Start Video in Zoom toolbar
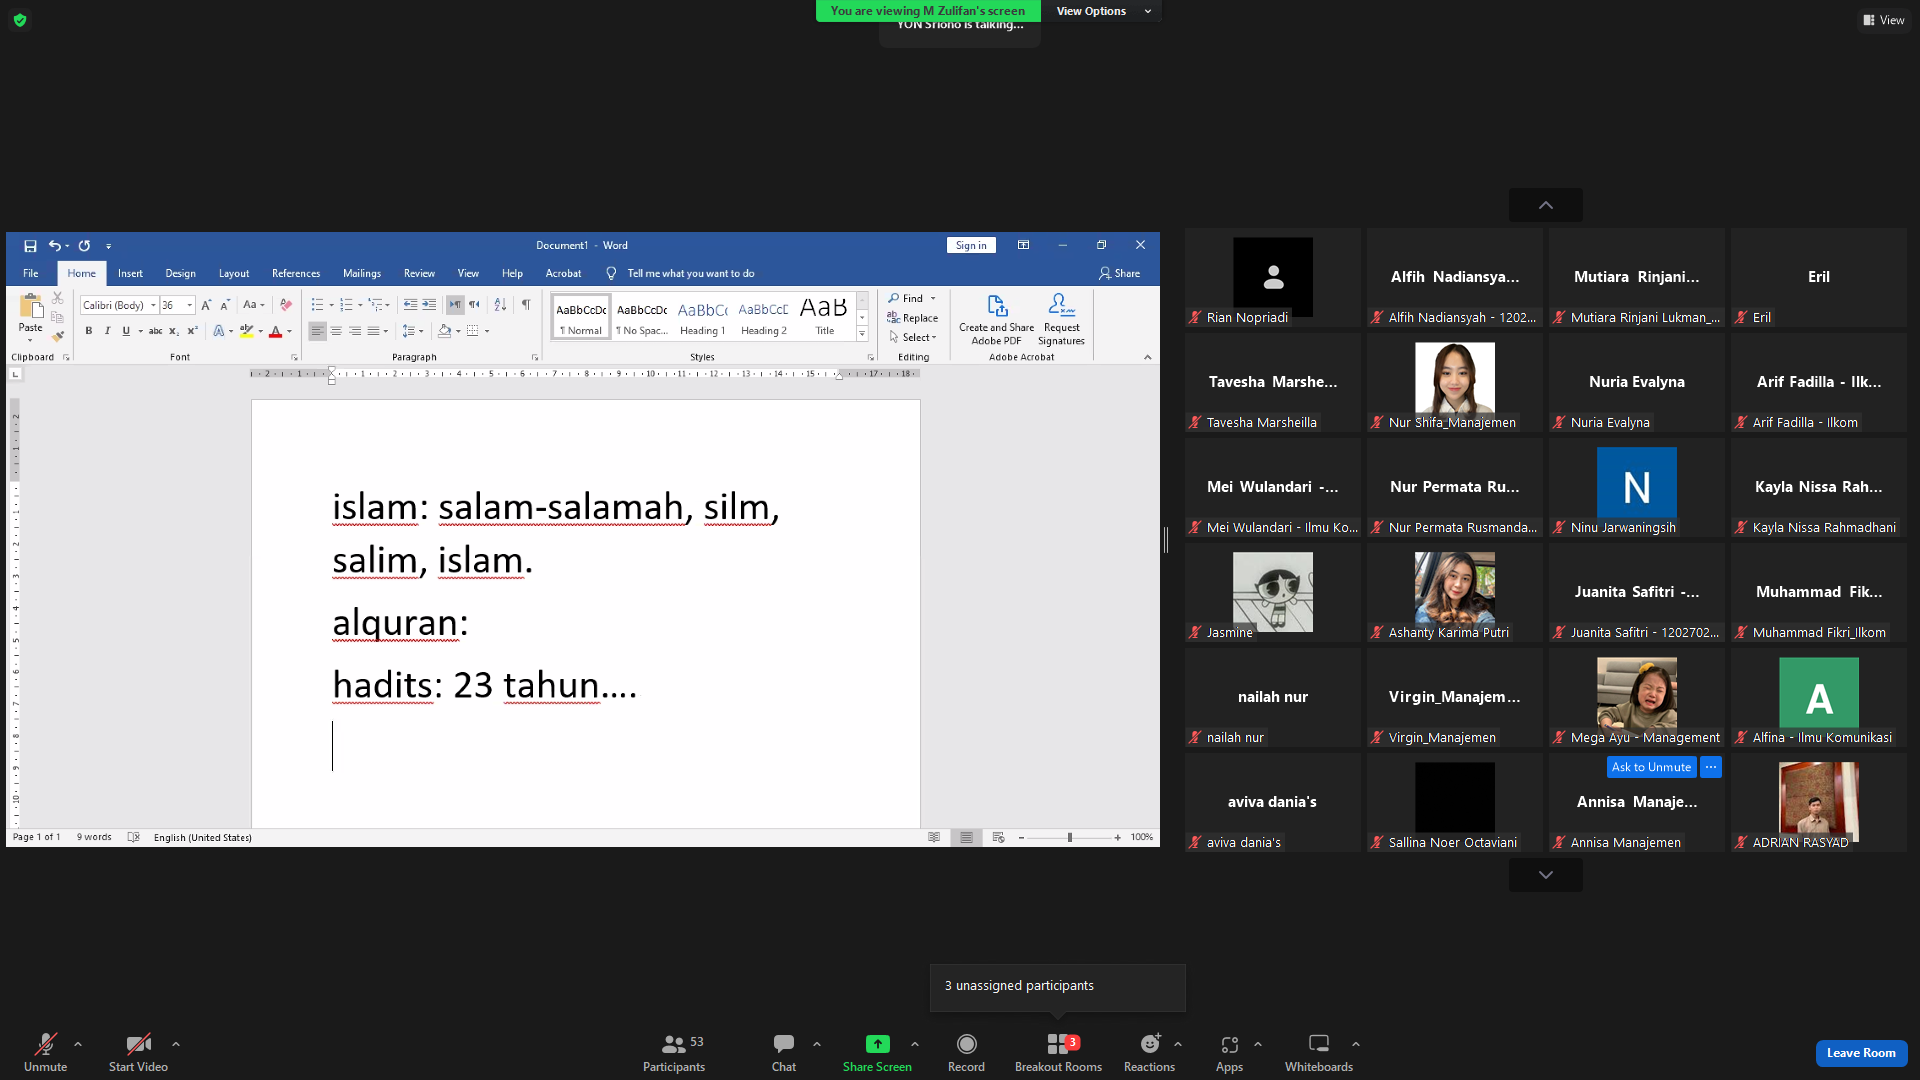Viewport: 1920px width, 1080px height. (138, 1051)
